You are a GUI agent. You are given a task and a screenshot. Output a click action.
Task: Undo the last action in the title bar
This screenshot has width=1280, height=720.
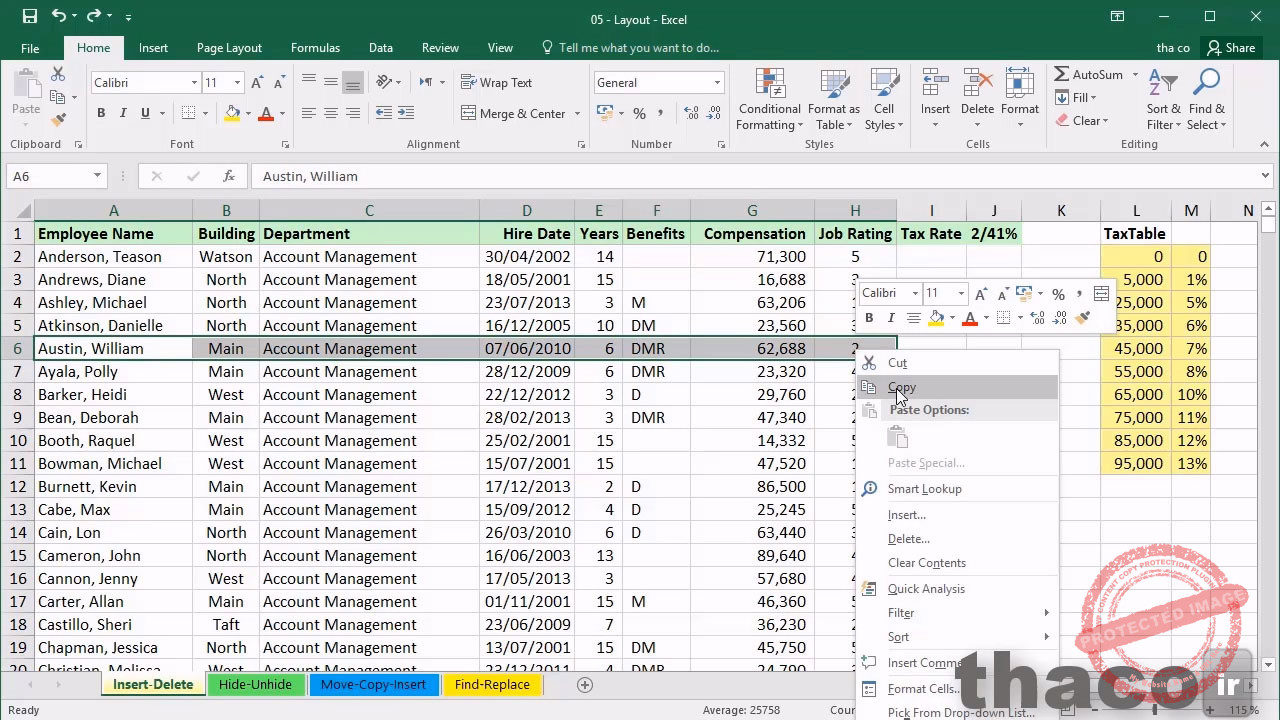tap(59, 16)
